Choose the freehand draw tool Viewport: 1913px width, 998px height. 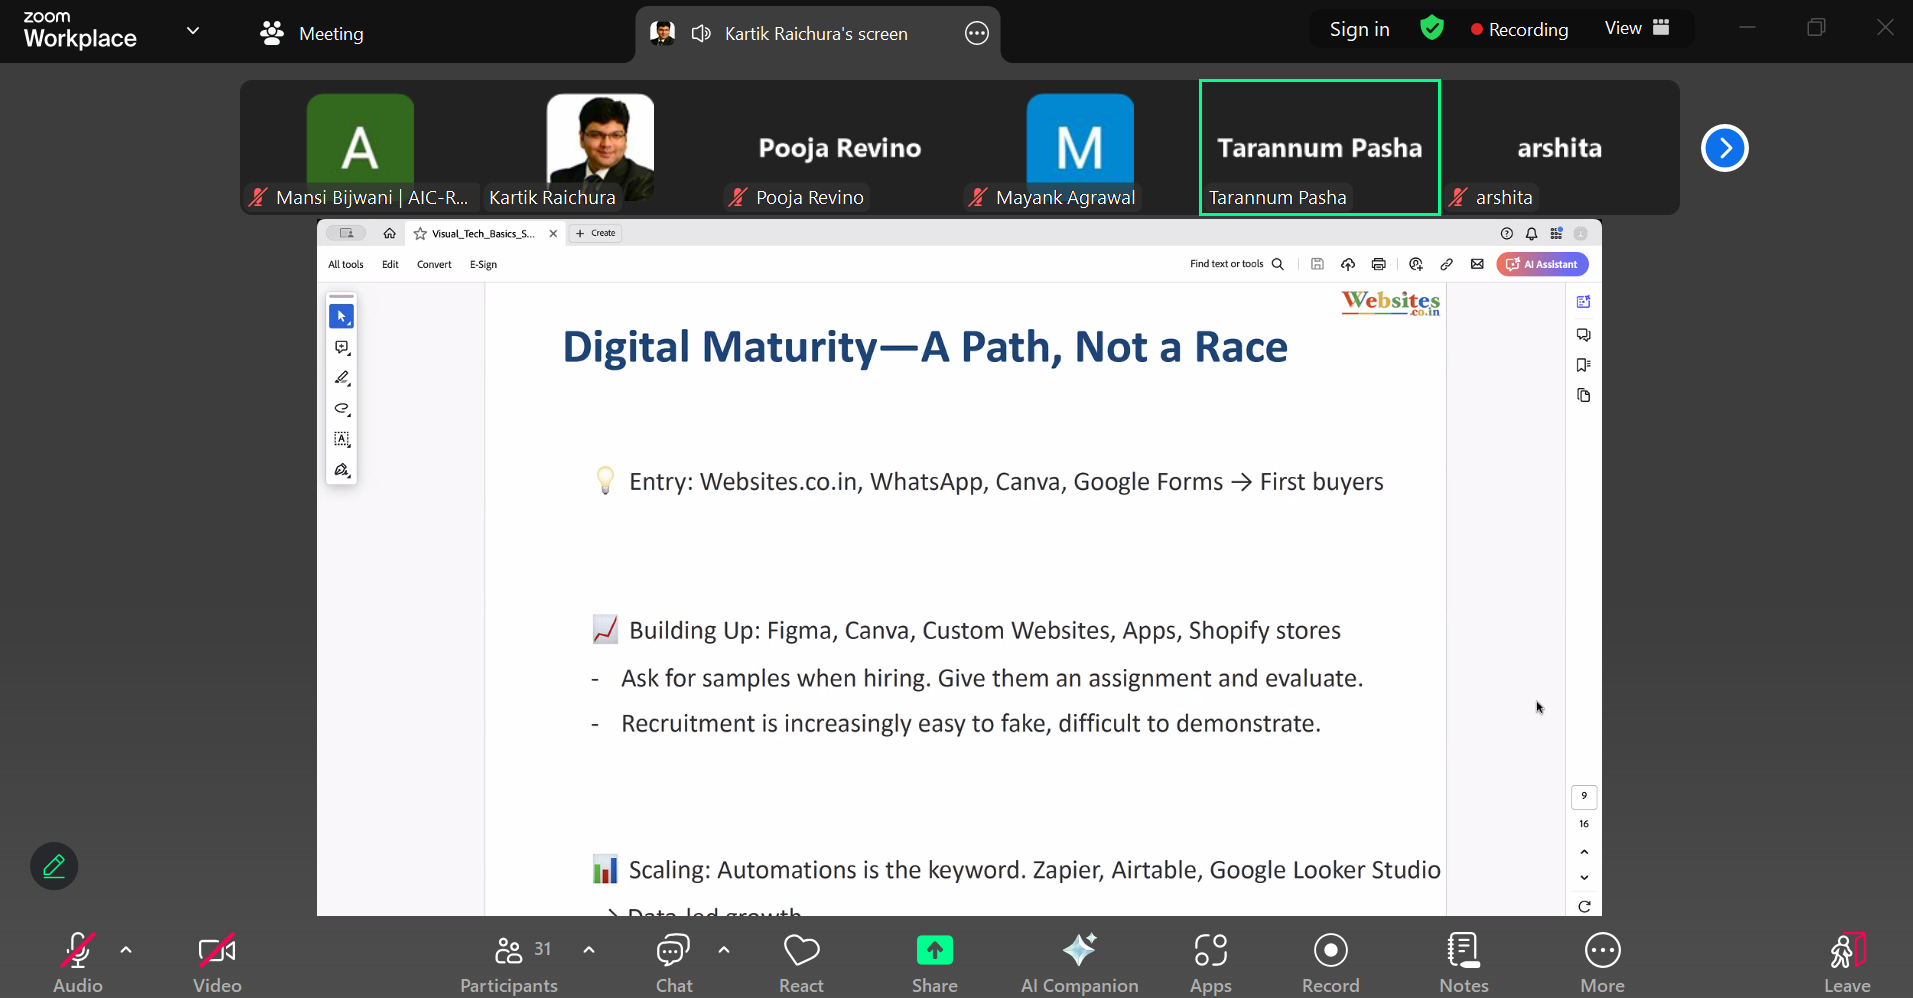[341, 408]
